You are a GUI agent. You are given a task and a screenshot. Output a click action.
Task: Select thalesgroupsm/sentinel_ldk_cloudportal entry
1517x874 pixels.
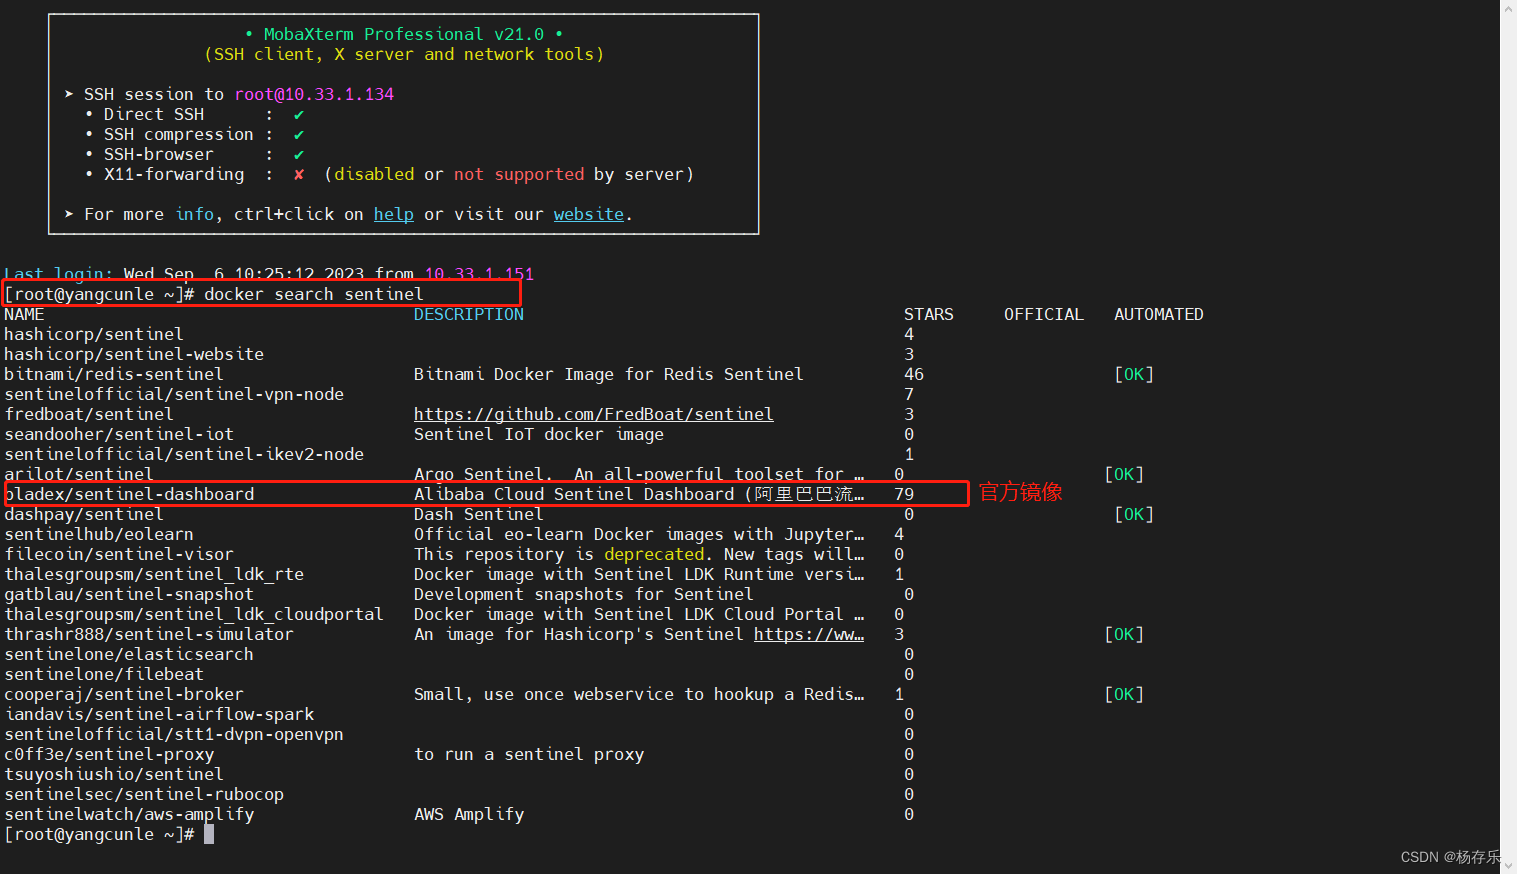[x=194, y=614]
